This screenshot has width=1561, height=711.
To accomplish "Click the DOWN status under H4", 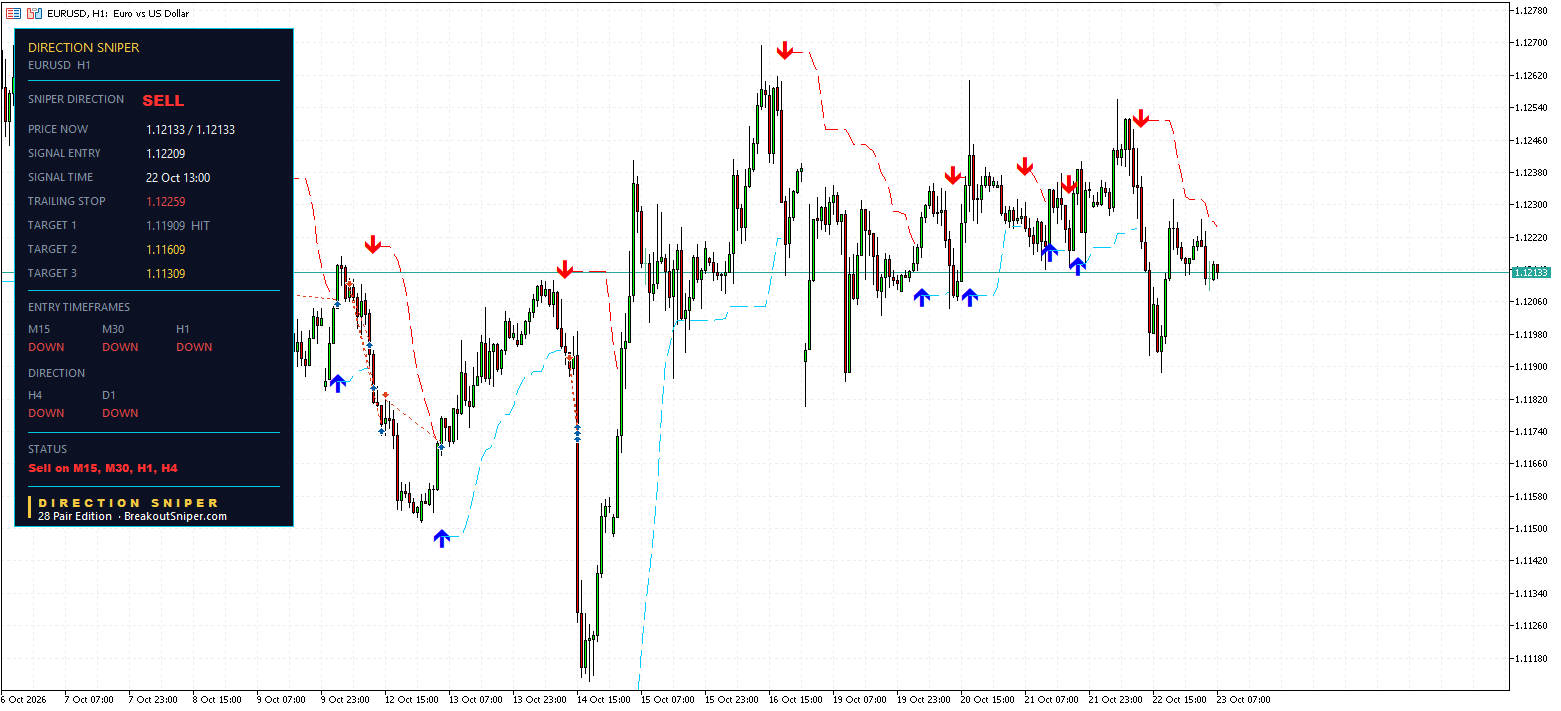I will pos(46,414).
